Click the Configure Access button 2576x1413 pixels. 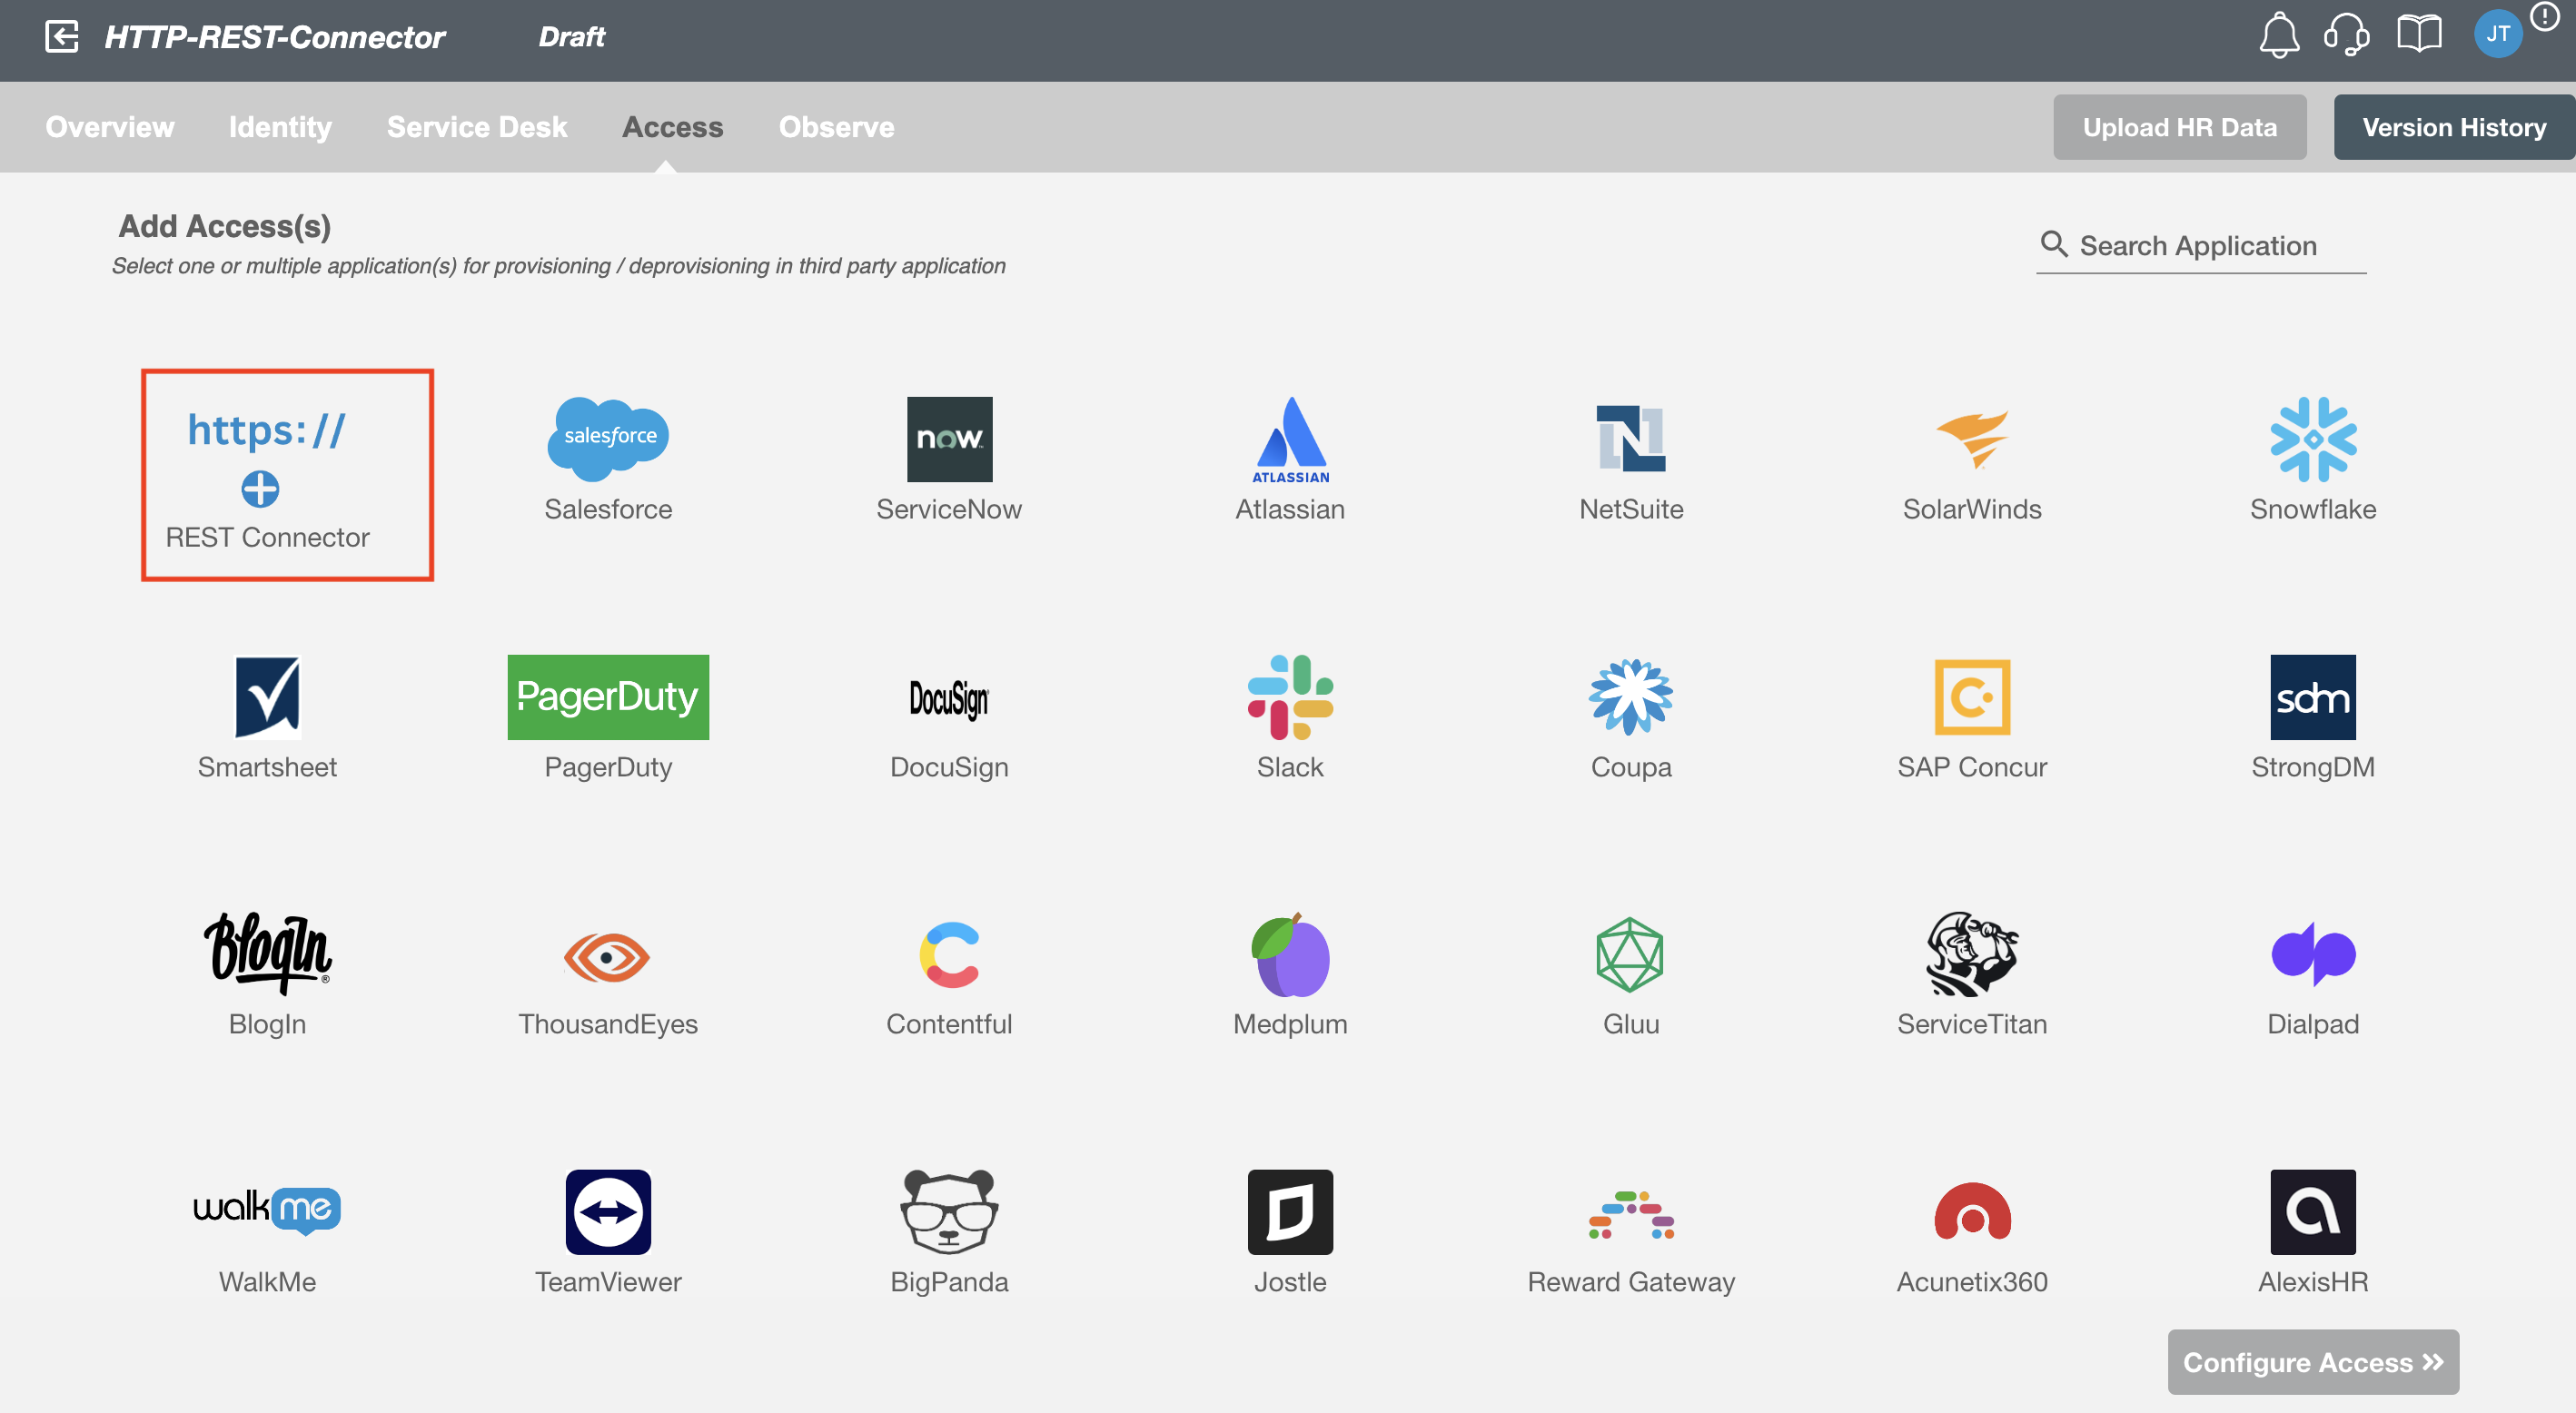[x=2312, y=1361]
